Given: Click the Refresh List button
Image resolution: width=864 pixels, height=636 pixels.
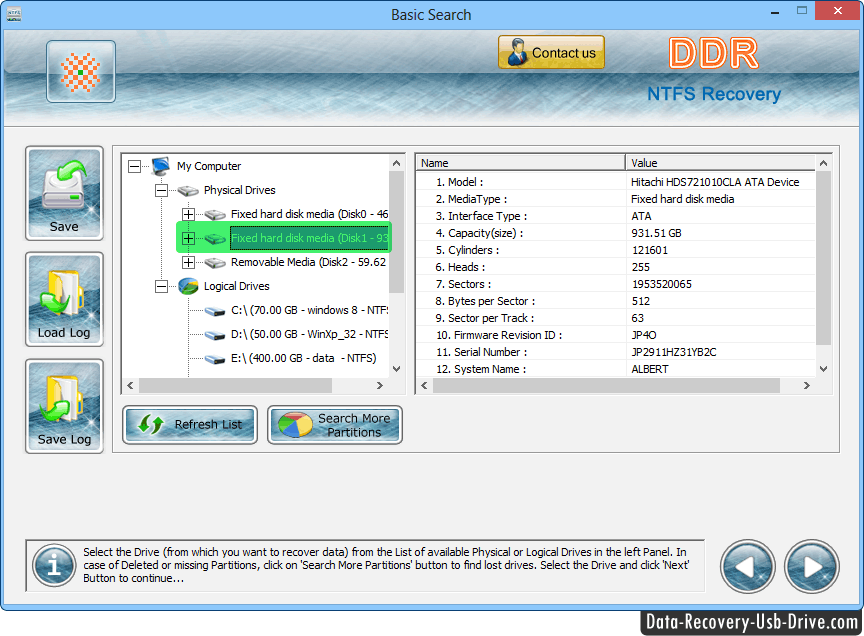Looking at the screenshot, I should click(190, 424).
